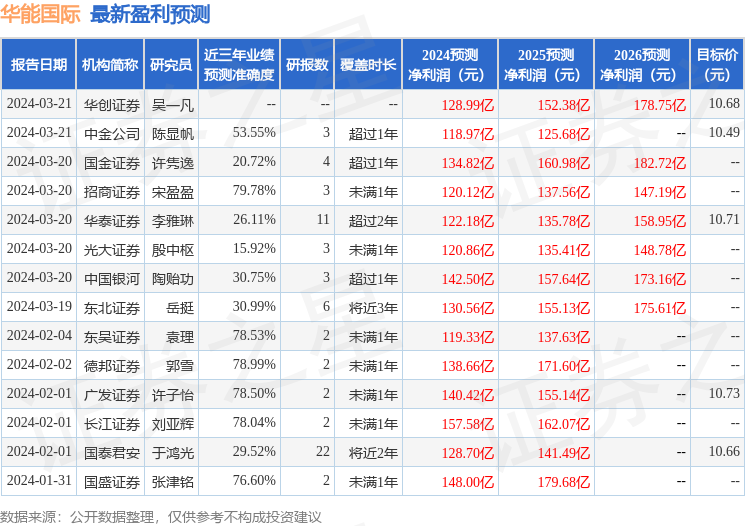Click accuracy value 79.78%
This screenshot has height=526, width=745.
click(x=254, y=190)
